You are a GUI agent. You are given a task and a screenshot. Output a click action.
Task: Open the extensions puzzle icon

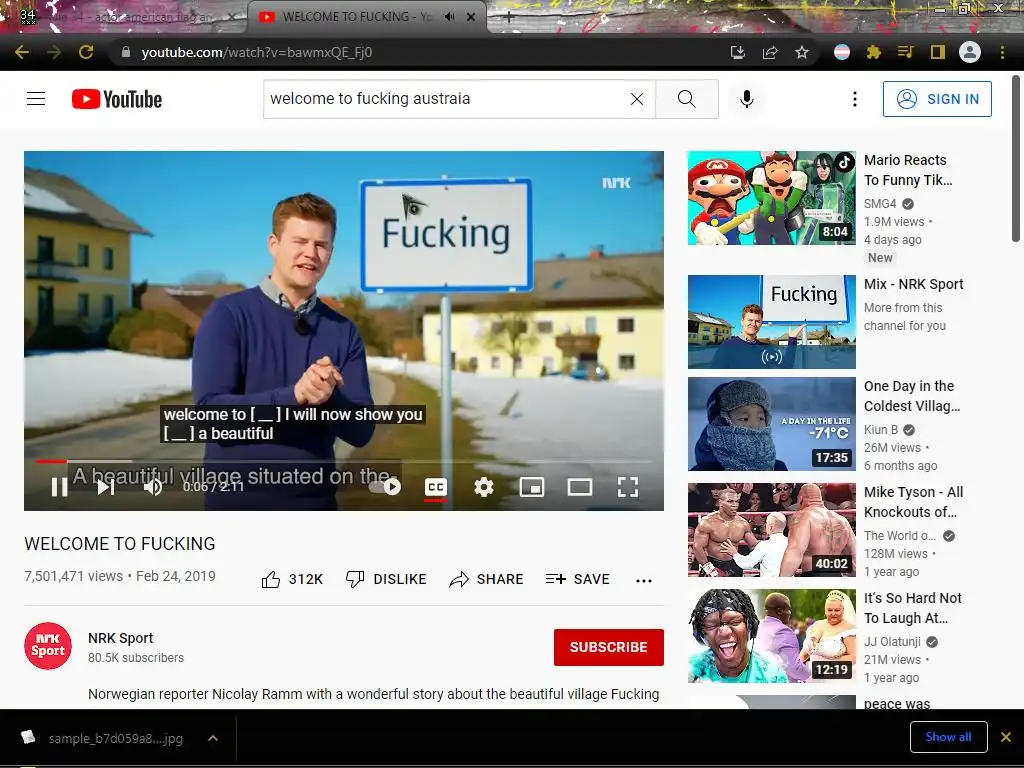pos(874,52)
